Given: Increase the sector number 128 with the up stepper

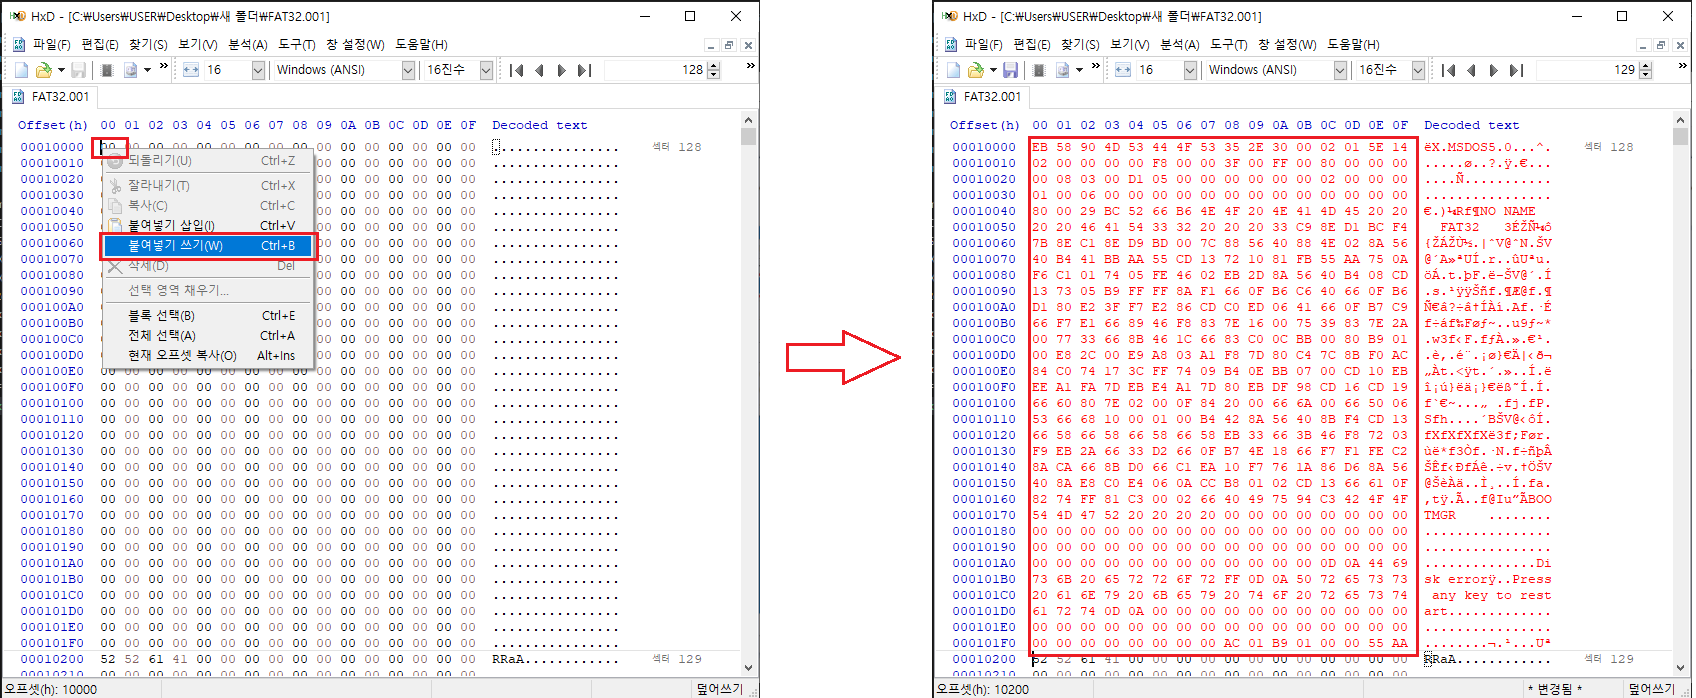Looking at the screenshot, I should point(714,66).
